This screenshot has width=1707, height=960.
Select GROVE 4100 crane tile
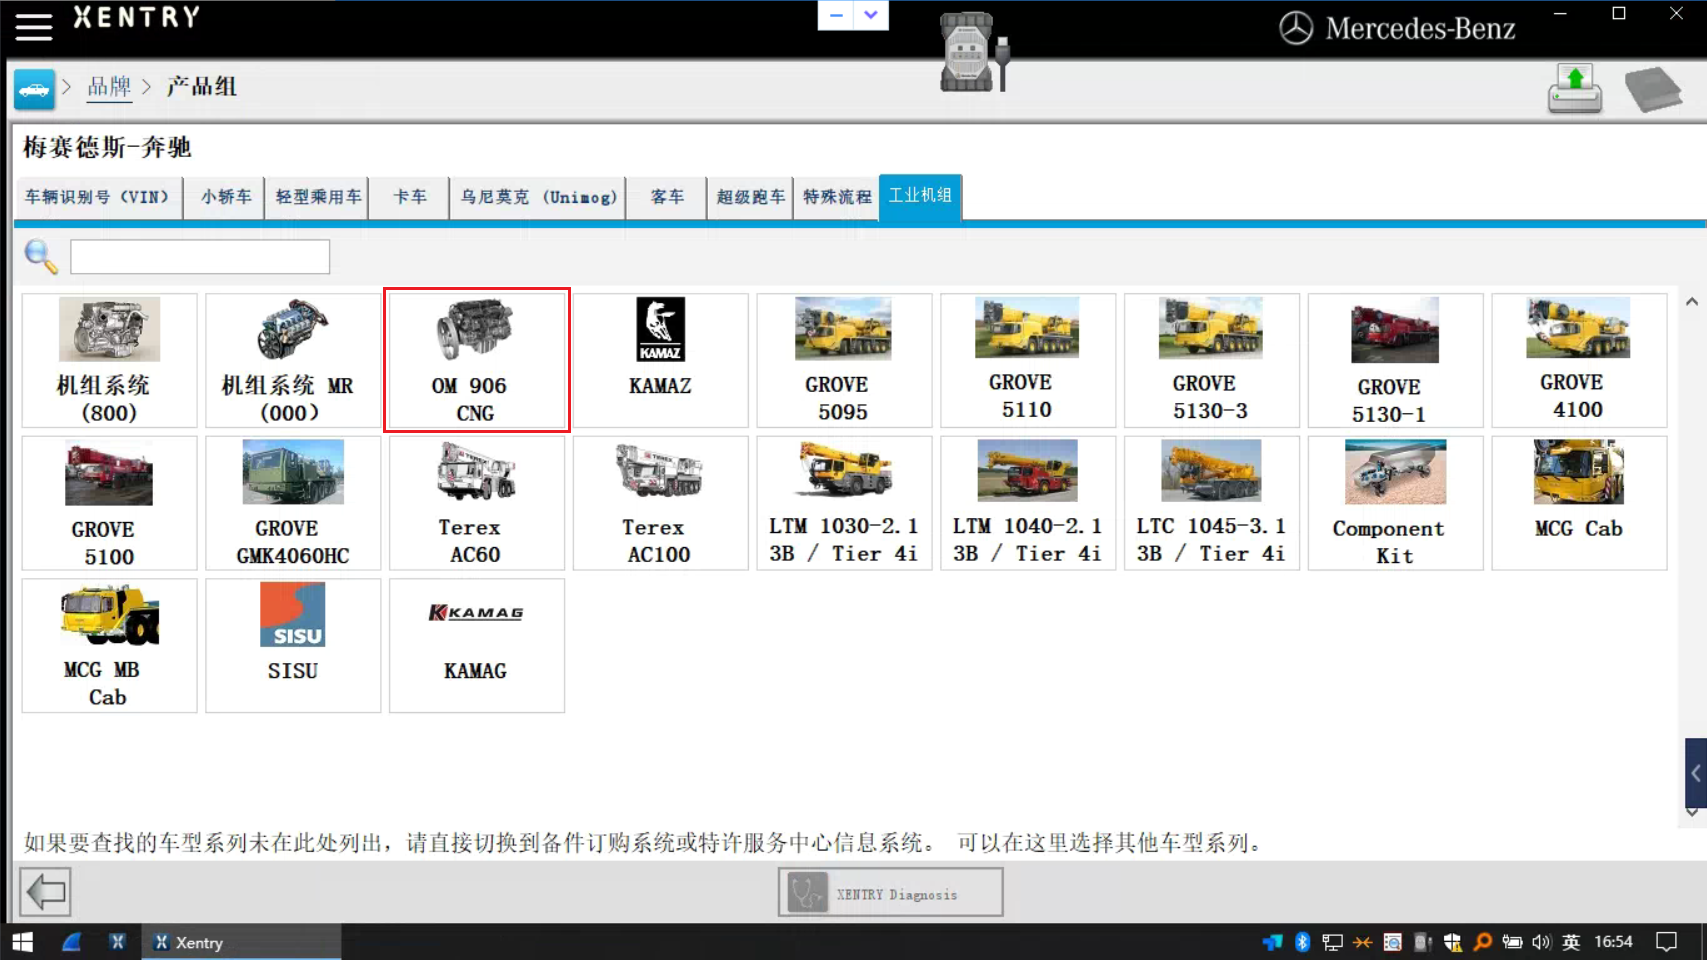click(x=1579, y=360)
